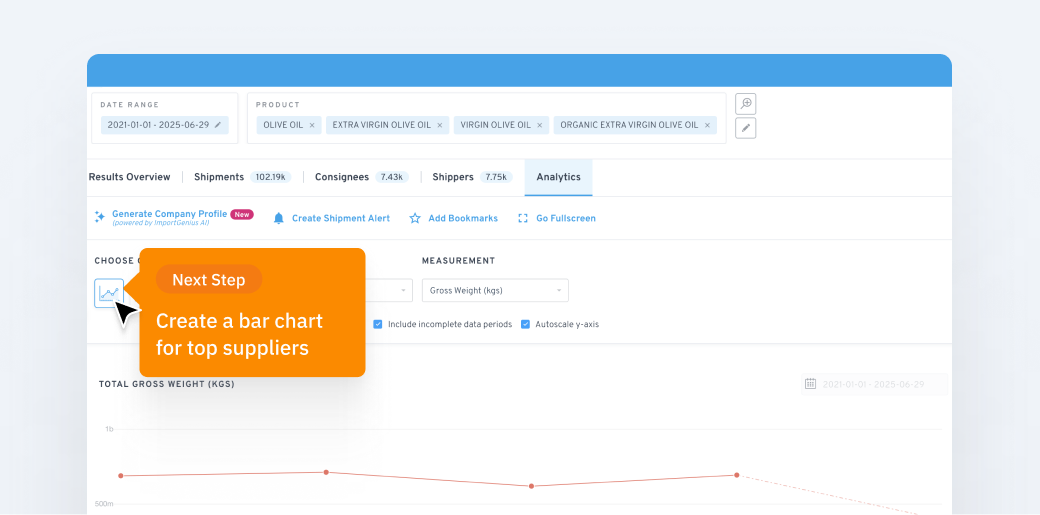Image resolution: width=1040 pixels, height=515 pixels.
Task: Click the calendar icon above chart
Action: [811, 384]
